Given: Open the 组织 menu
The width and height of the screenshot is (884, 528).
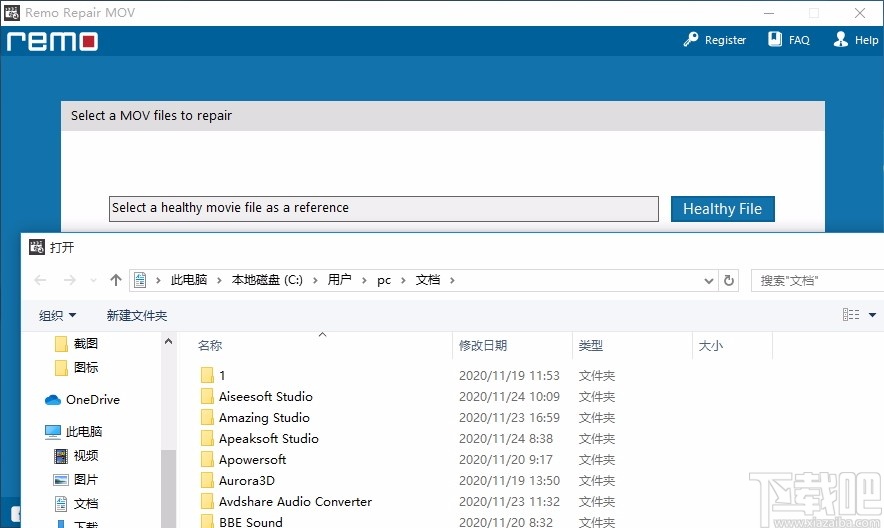Looking at the screenshot, I should coord(57,316).
